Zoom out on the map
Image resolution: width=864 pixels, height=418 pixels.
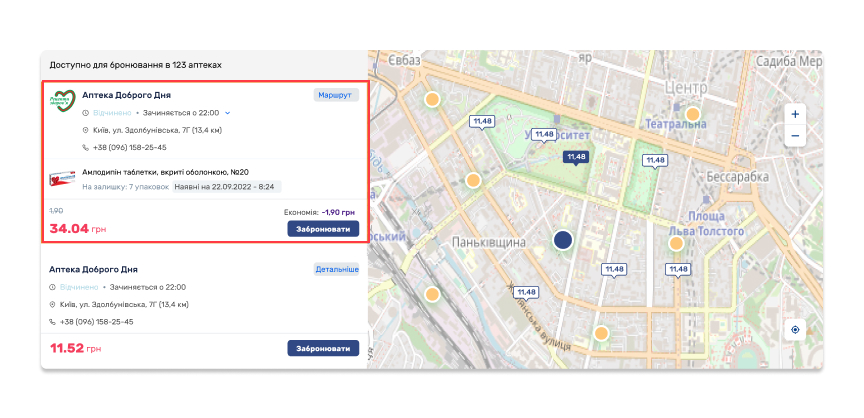tap(794, 135)
